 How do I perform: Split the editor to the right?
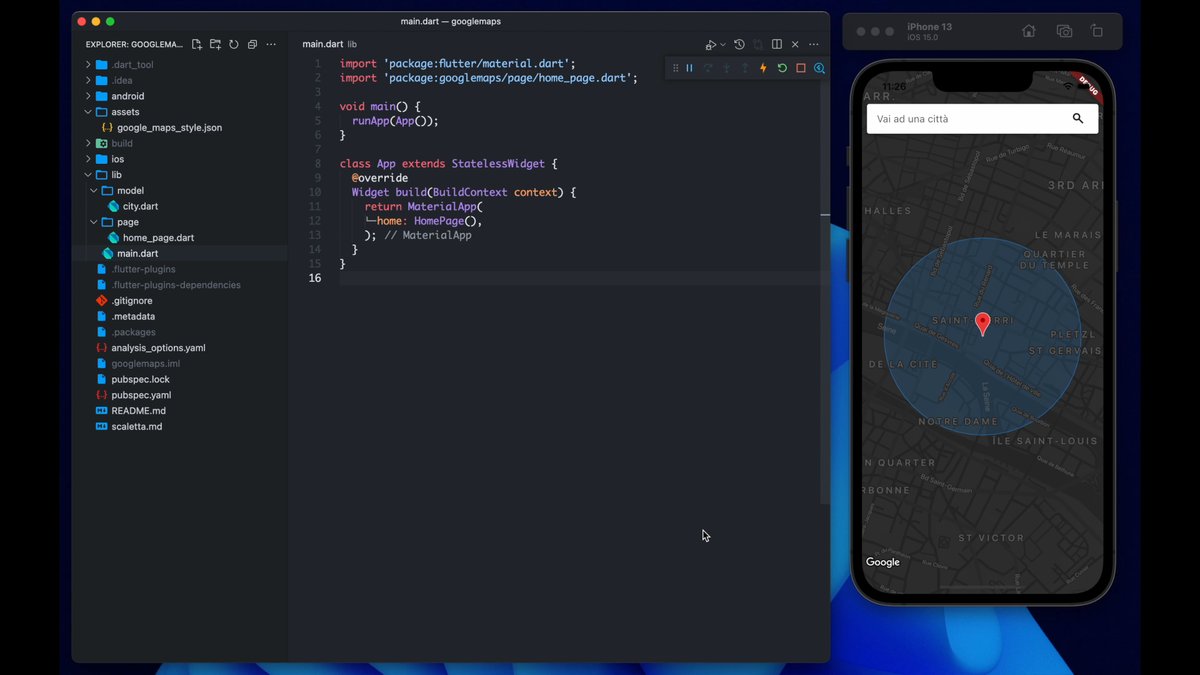coord(776,45)
